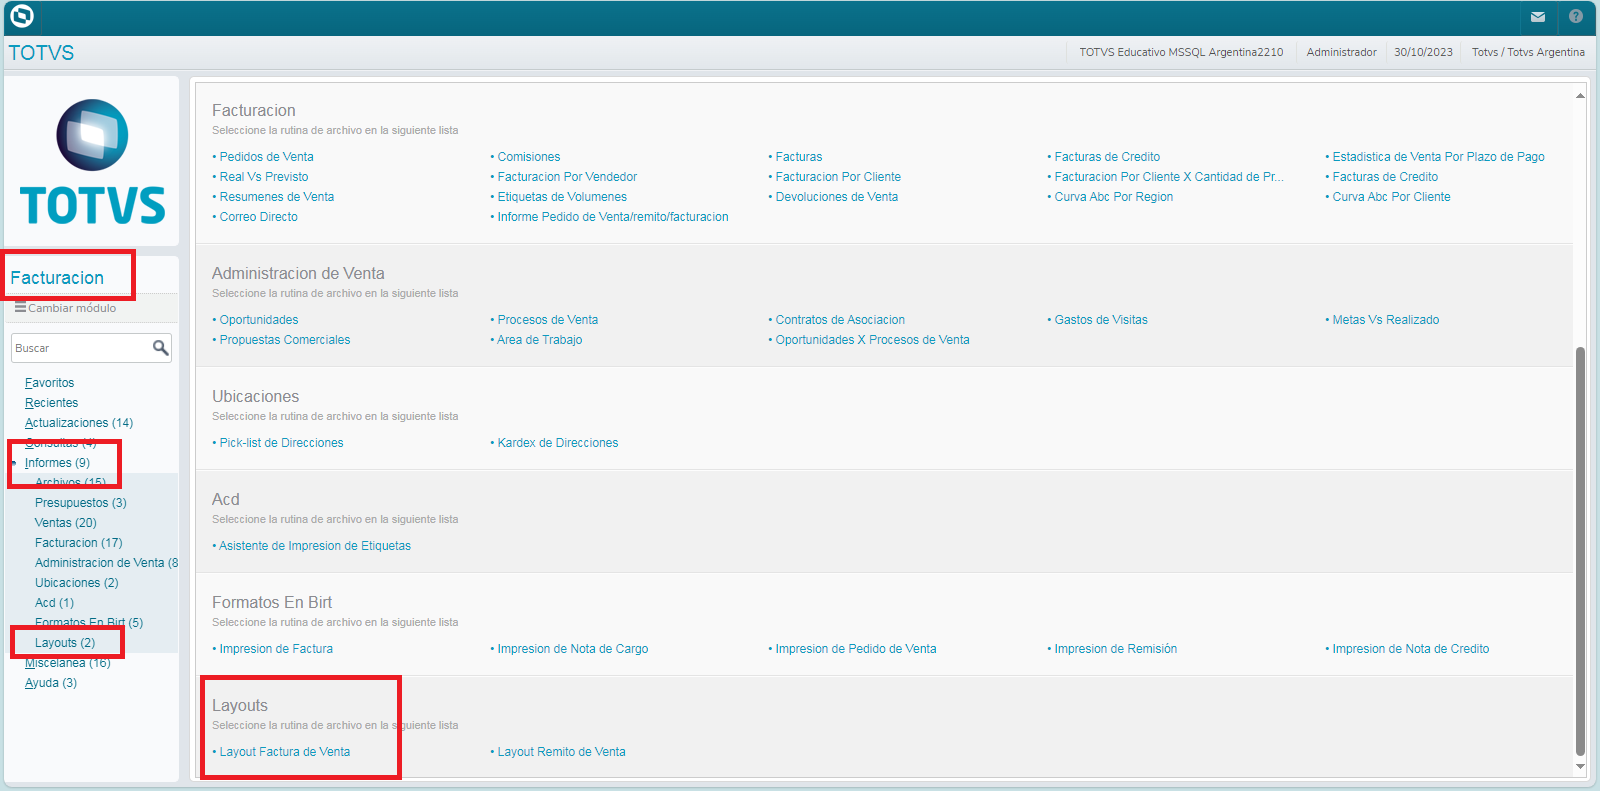Open Contratos de Asociacion routine

[840, 320]
